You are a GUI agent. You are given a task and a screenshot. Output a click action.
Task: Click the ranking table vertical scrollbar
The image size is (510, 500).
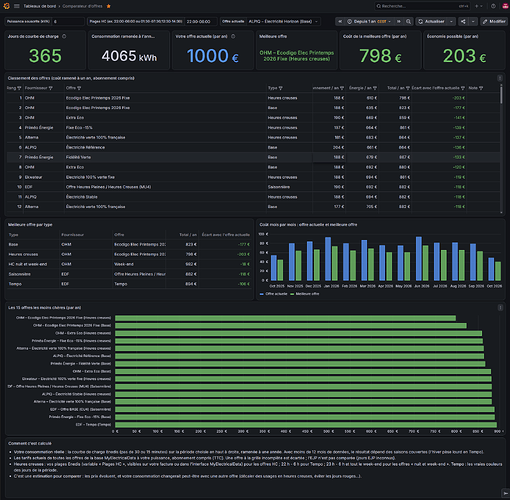[501, 94]
